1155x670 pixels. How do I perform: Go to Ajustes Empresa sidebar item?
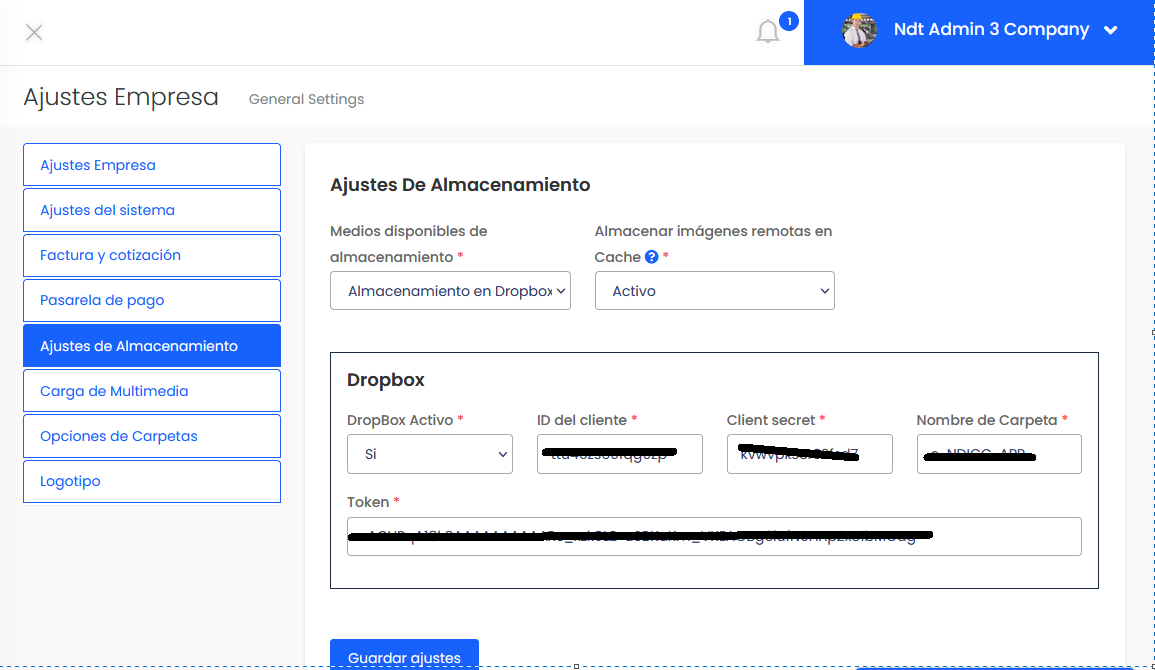click(x=151, y=165)
